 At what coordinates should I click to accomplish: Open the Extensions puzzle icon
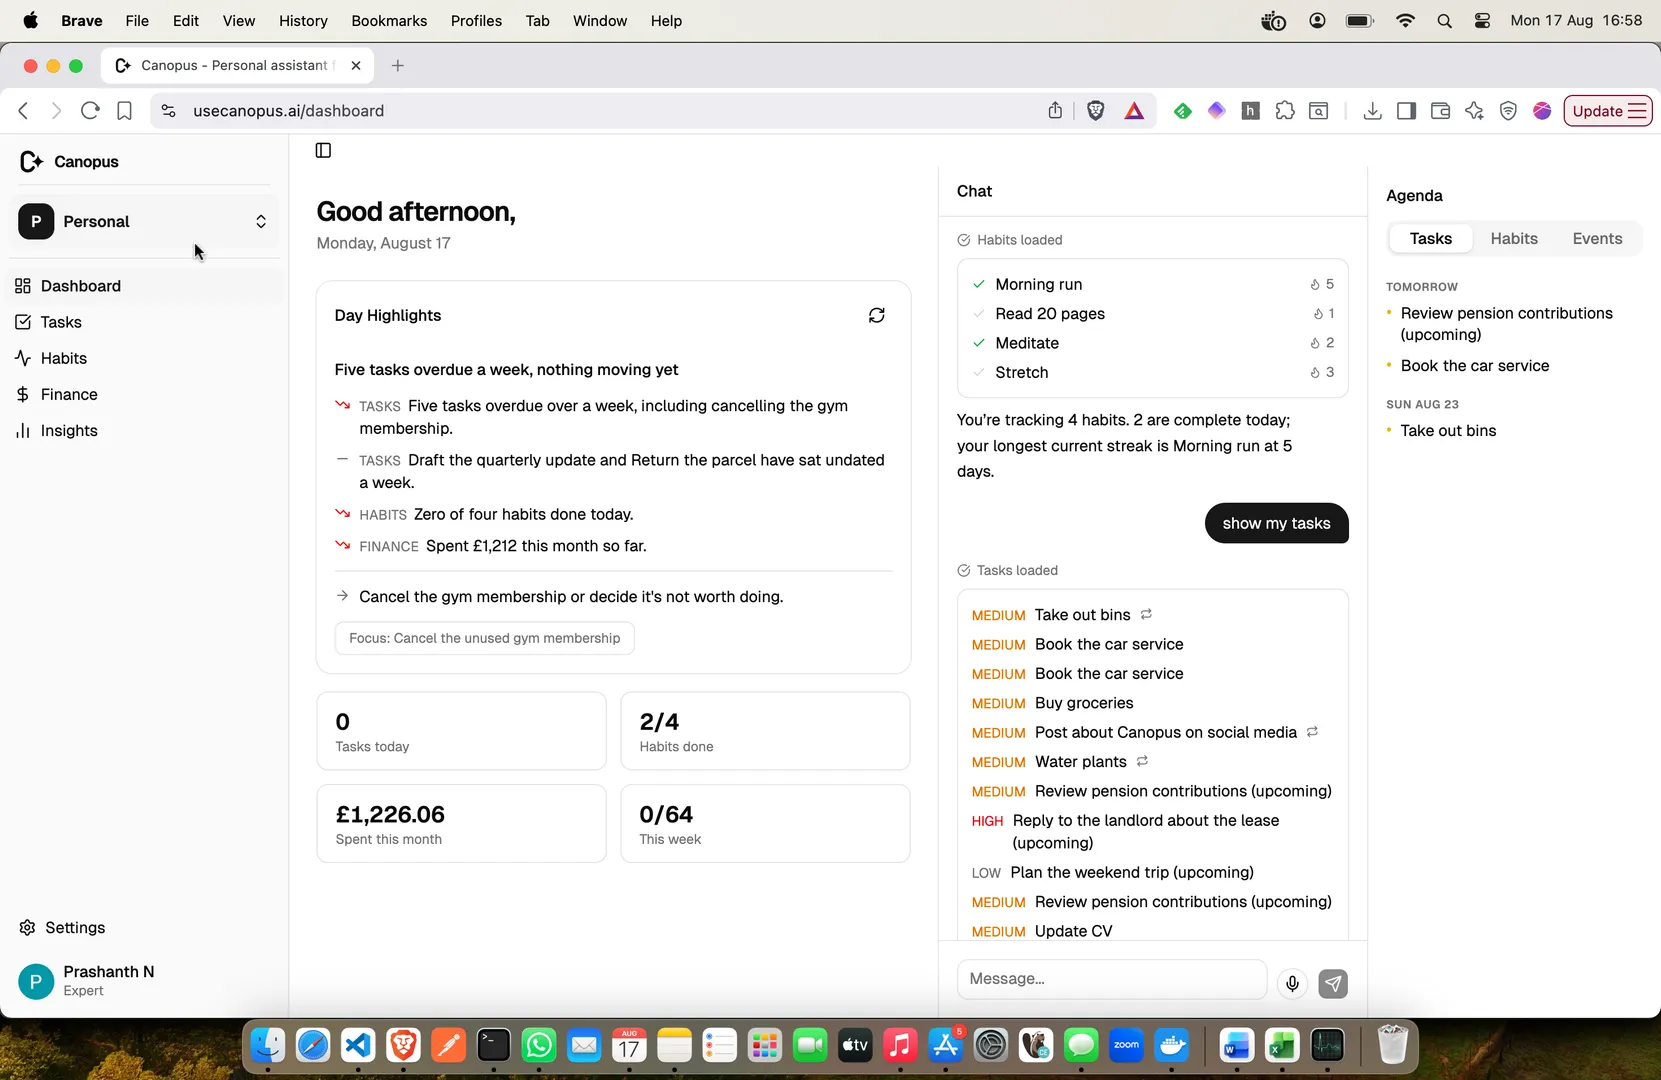point(1285,111)
